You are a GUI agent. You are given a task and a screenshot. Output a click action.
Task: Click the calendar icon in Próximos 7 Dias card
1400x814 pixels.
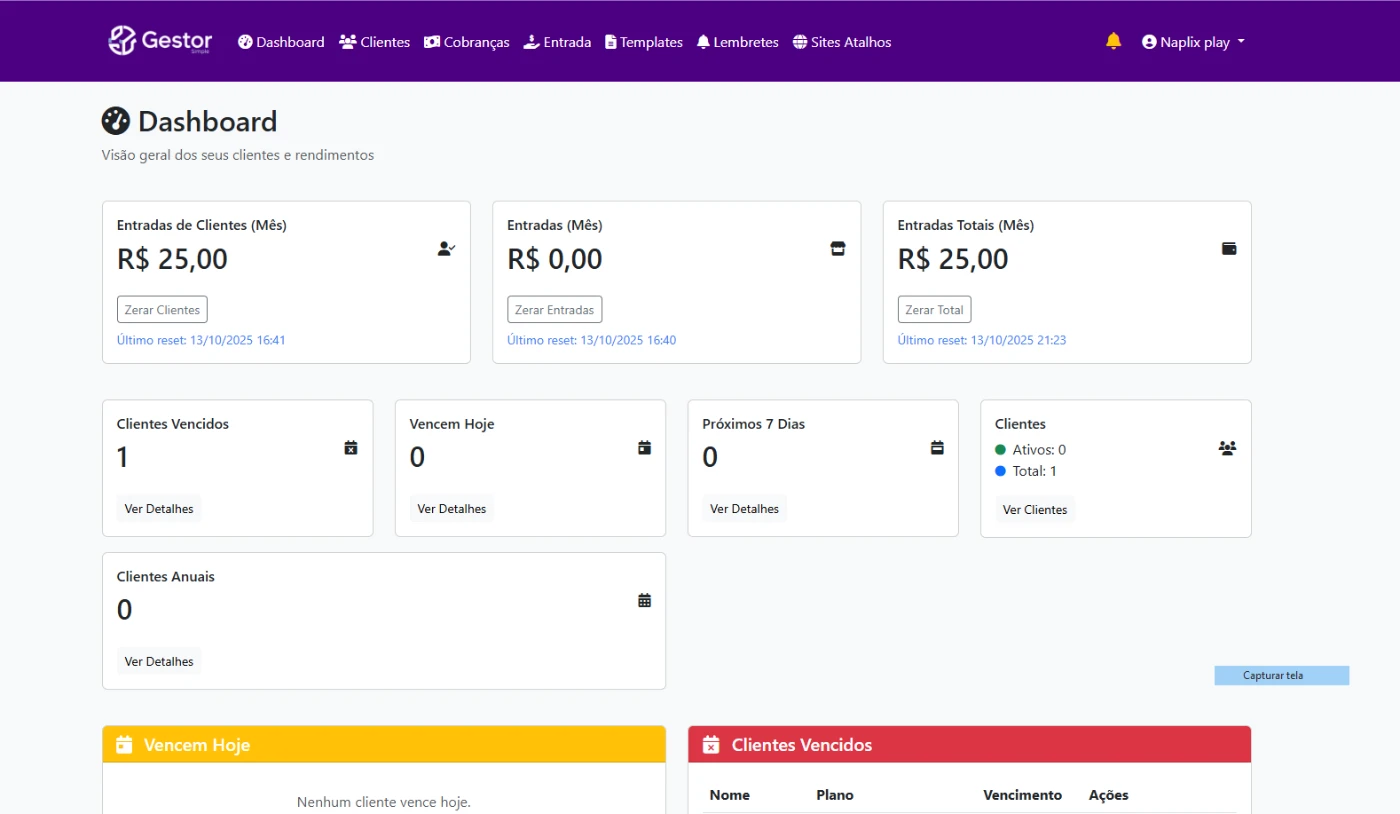tap(937, 448)
